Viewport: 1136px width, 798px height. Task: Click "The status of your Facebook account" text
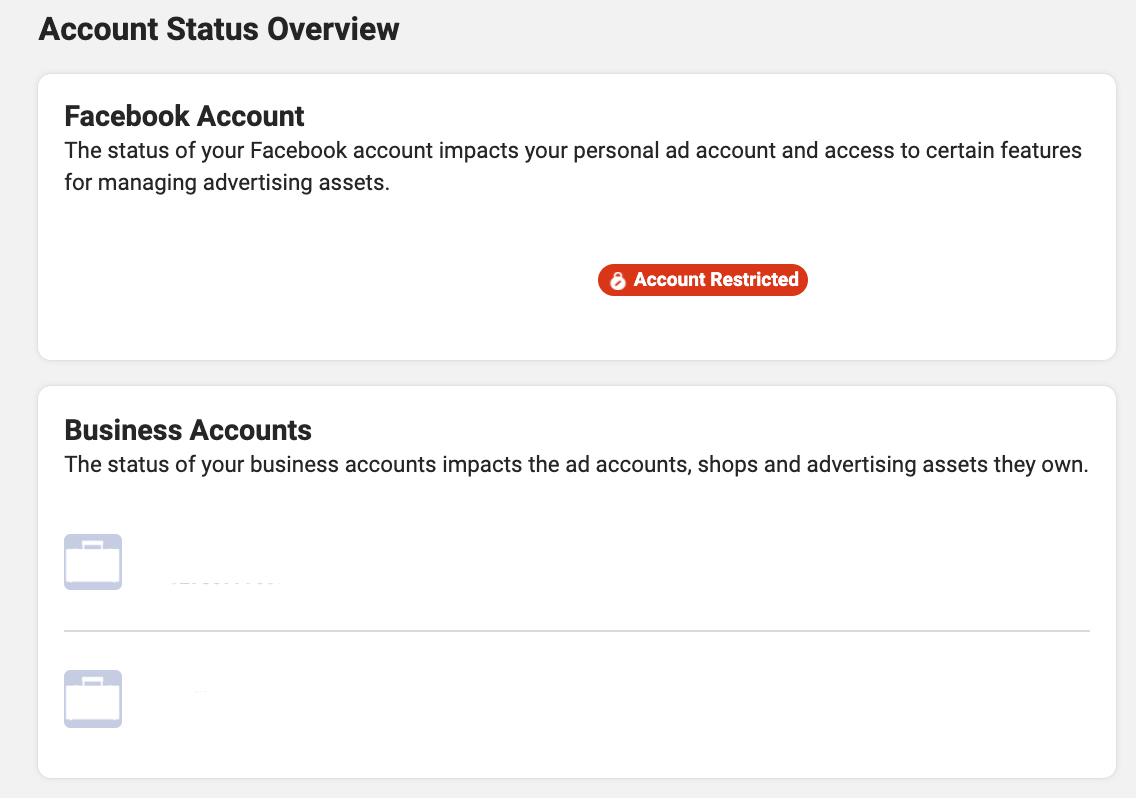248,152
